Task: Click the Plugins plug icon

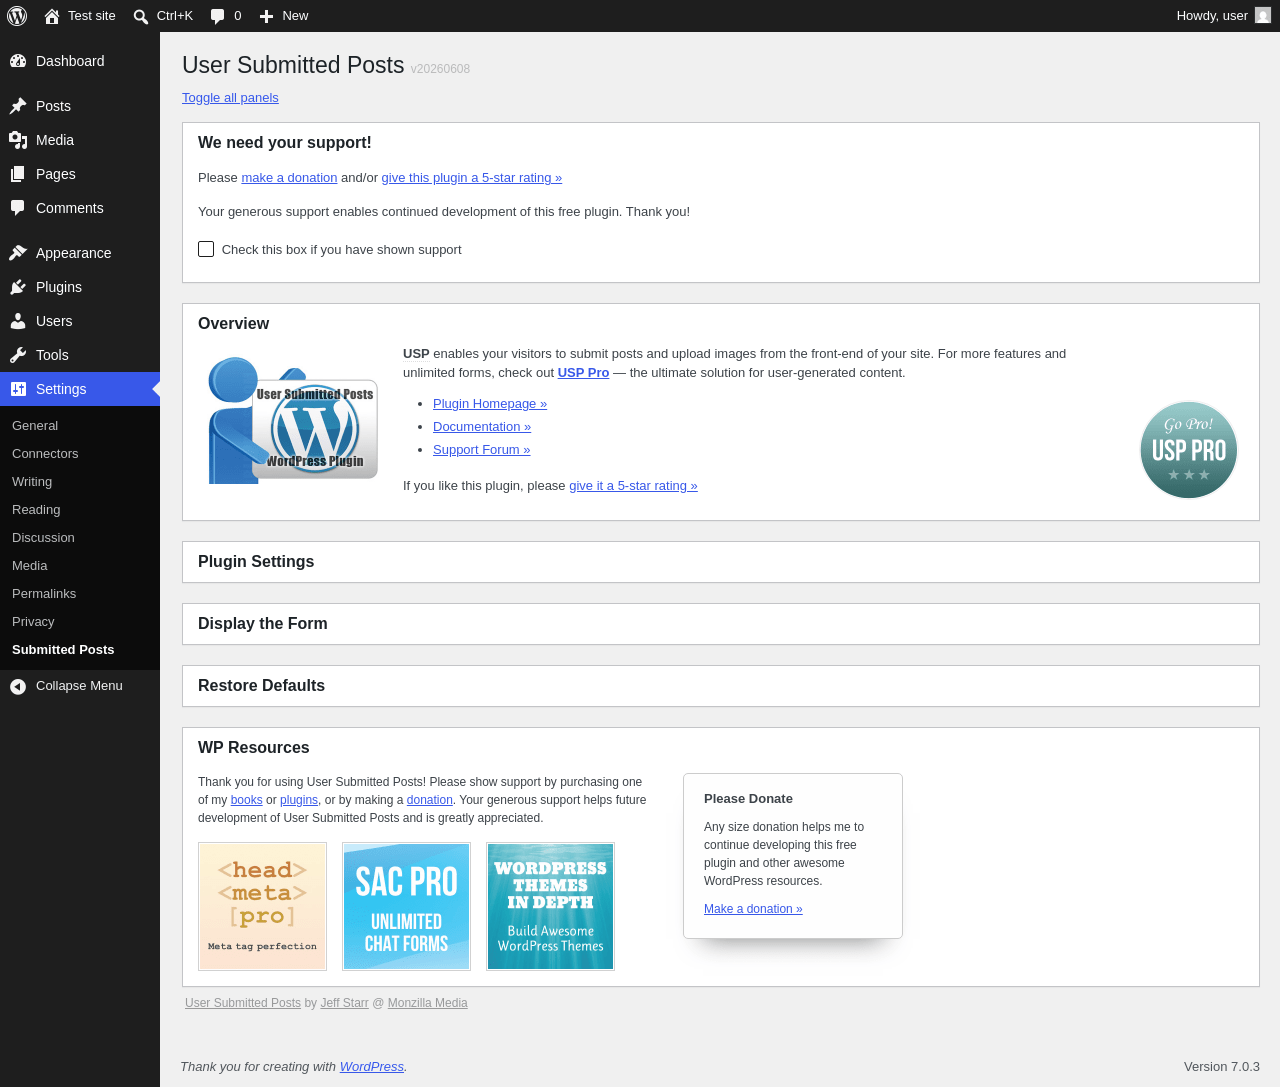Action: tap(18, 287)
